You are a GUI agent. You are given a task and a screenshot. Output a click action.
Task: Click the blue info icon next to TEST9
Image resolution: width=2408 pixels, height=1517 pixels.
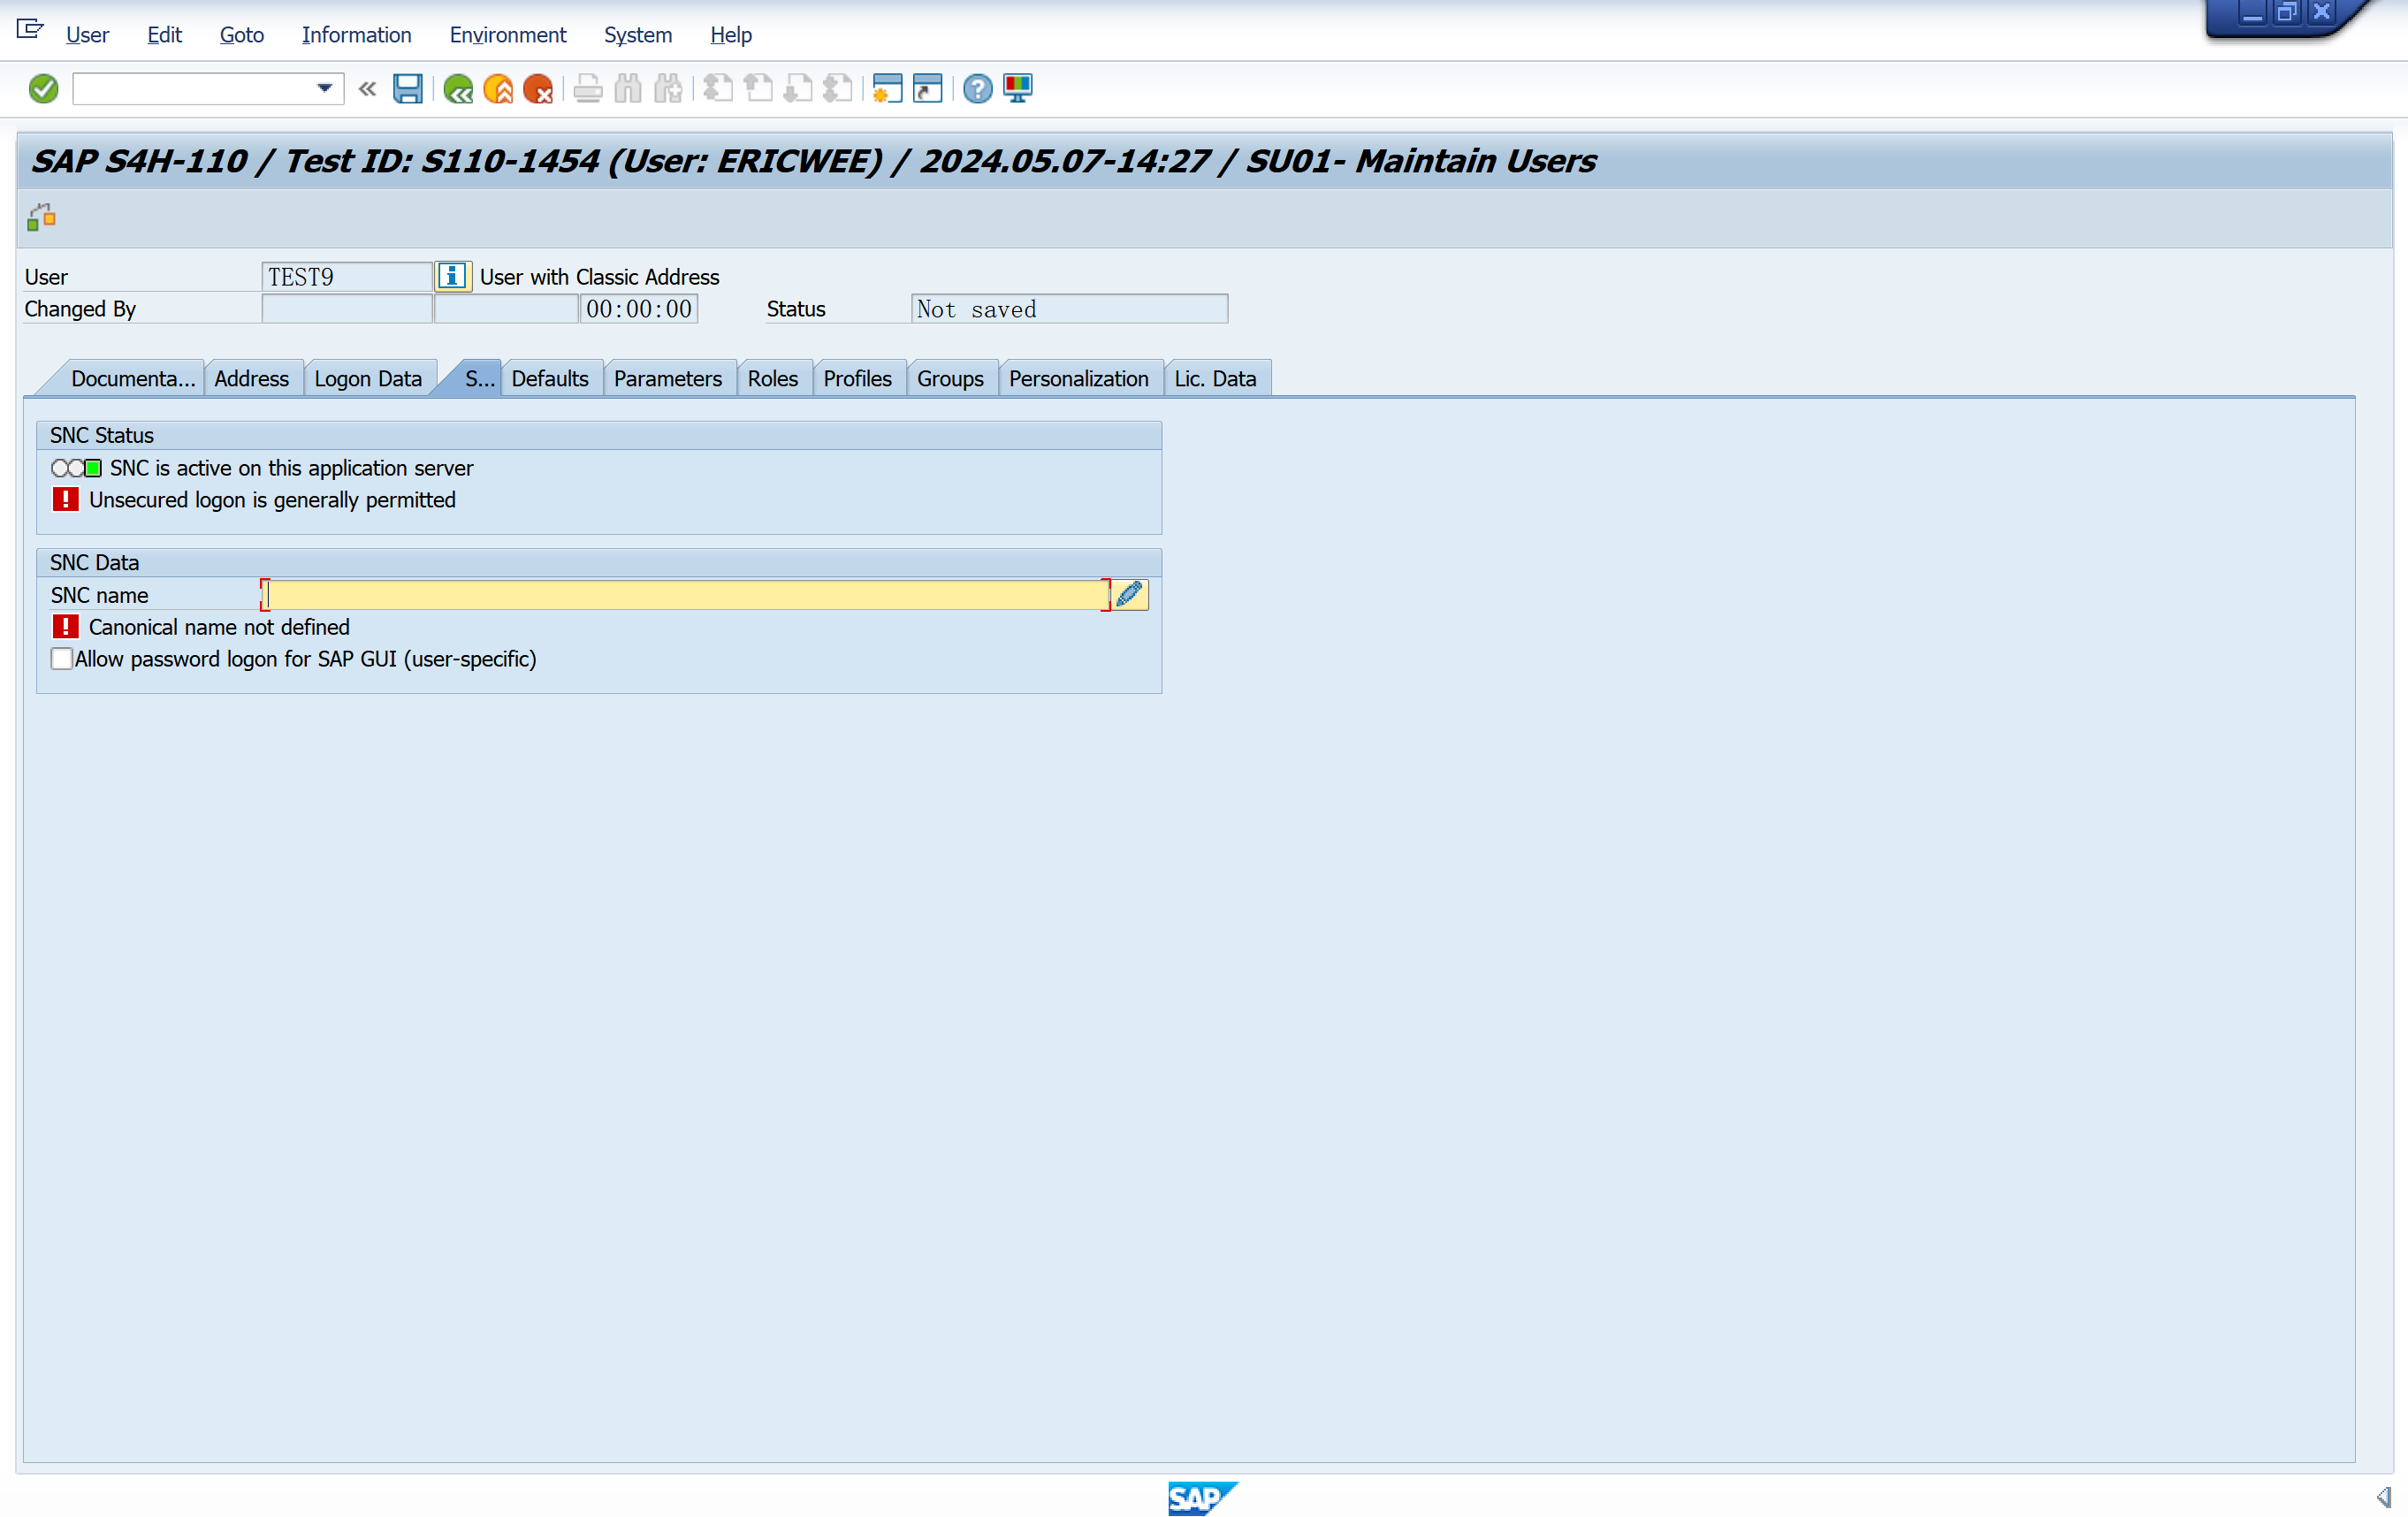click(x=452, y=276)
